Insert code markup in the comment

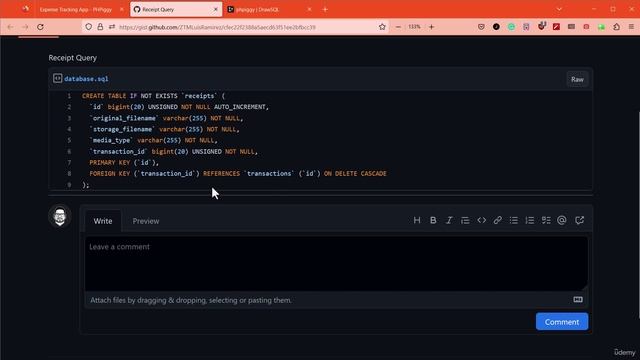[x=482, y=220]
